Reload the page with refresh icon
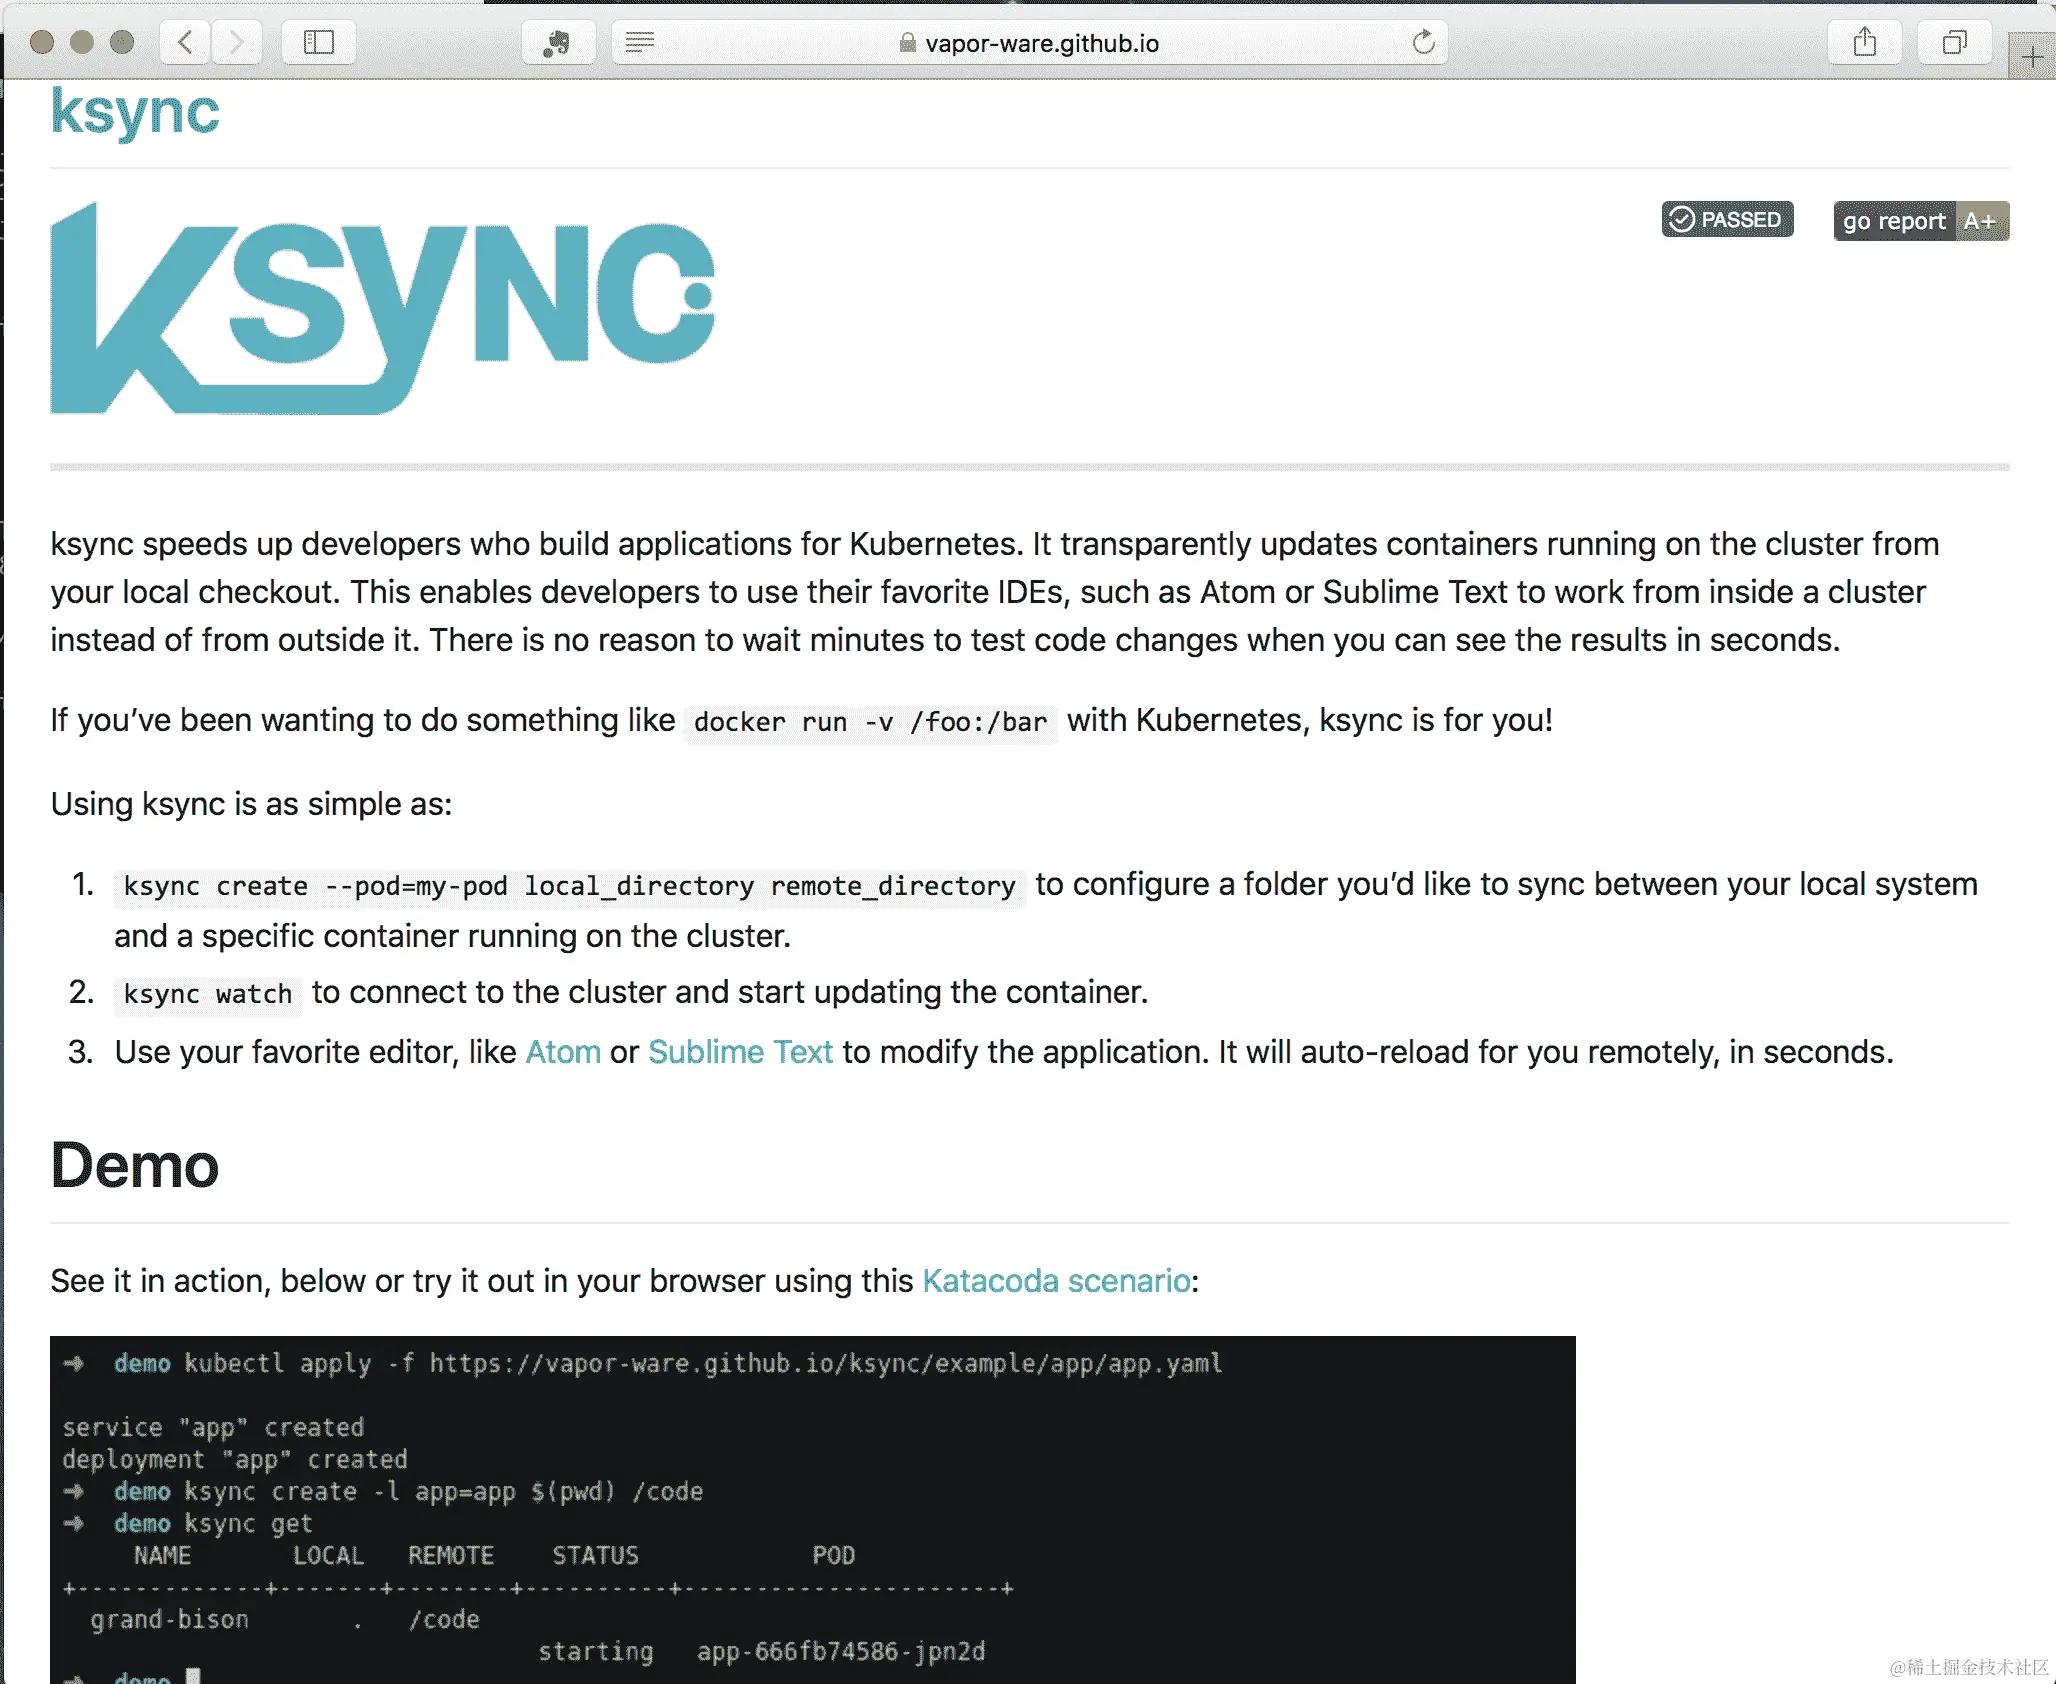2056x1684 pixels. pos(1423,42)
